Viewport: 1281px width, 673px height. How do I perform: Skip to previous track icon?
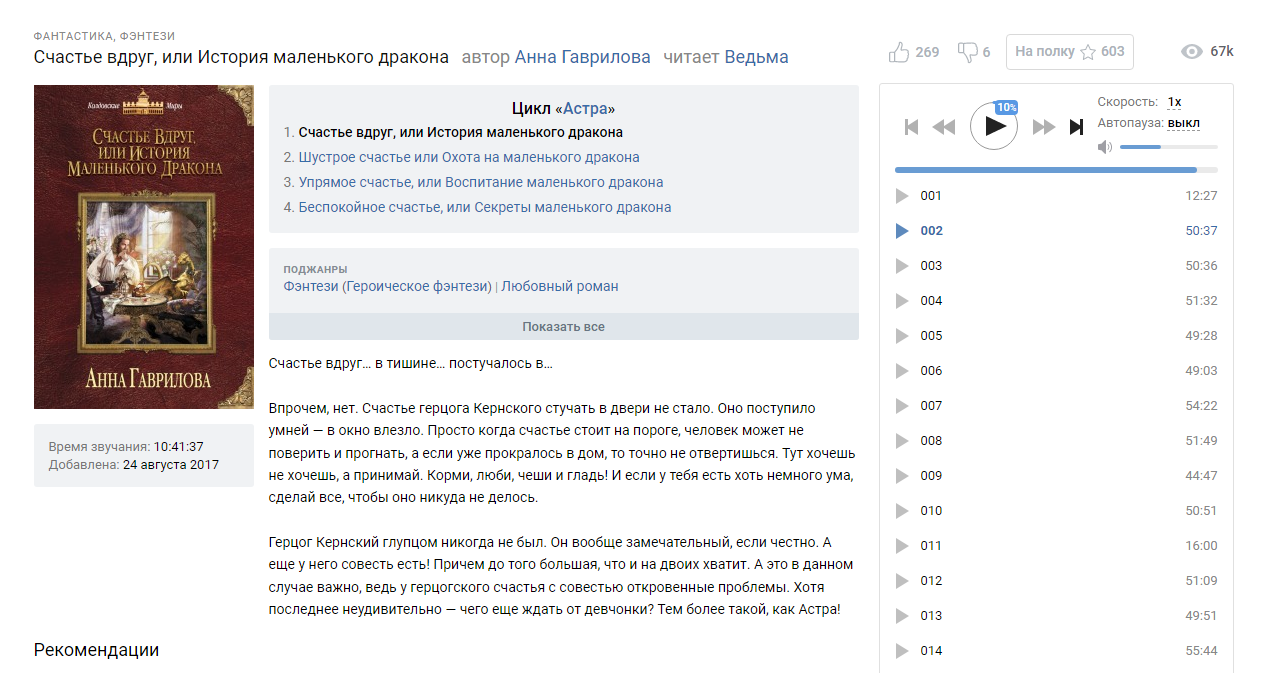911,127
